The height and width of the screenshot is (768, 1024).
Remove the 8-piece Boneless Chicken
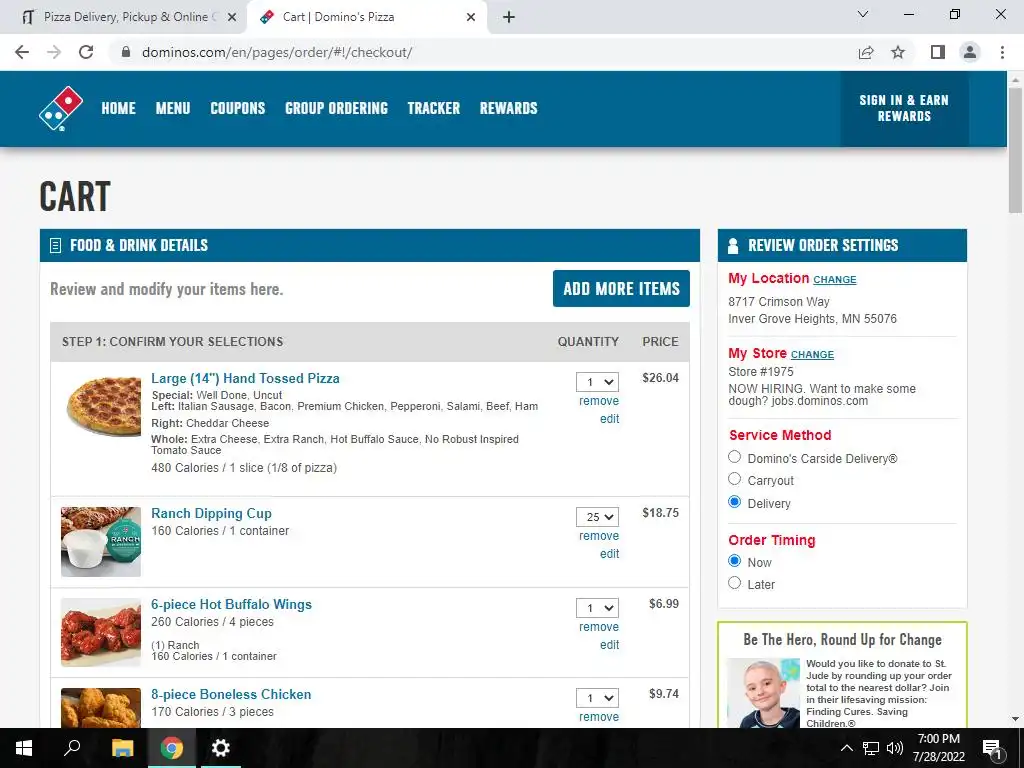point(599,717)
